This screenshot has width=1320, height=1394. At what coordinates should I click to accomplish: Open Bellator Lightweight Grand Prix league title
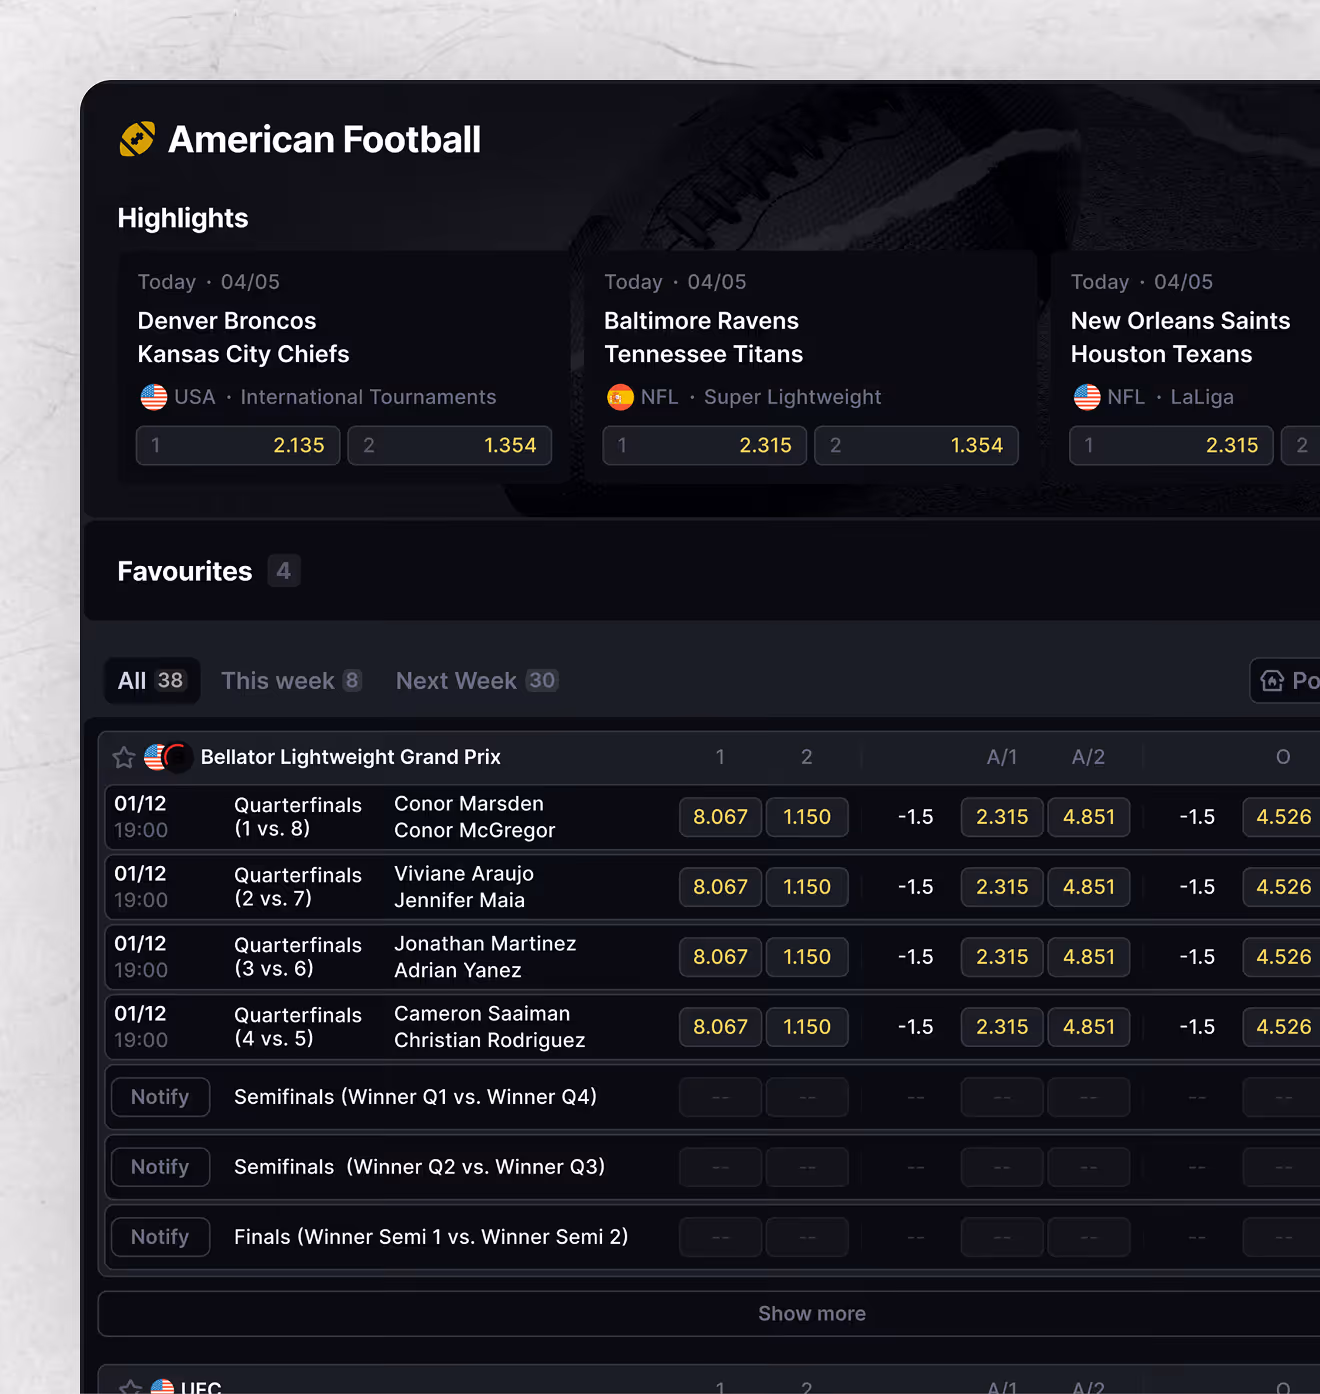(x=351, y=757)
